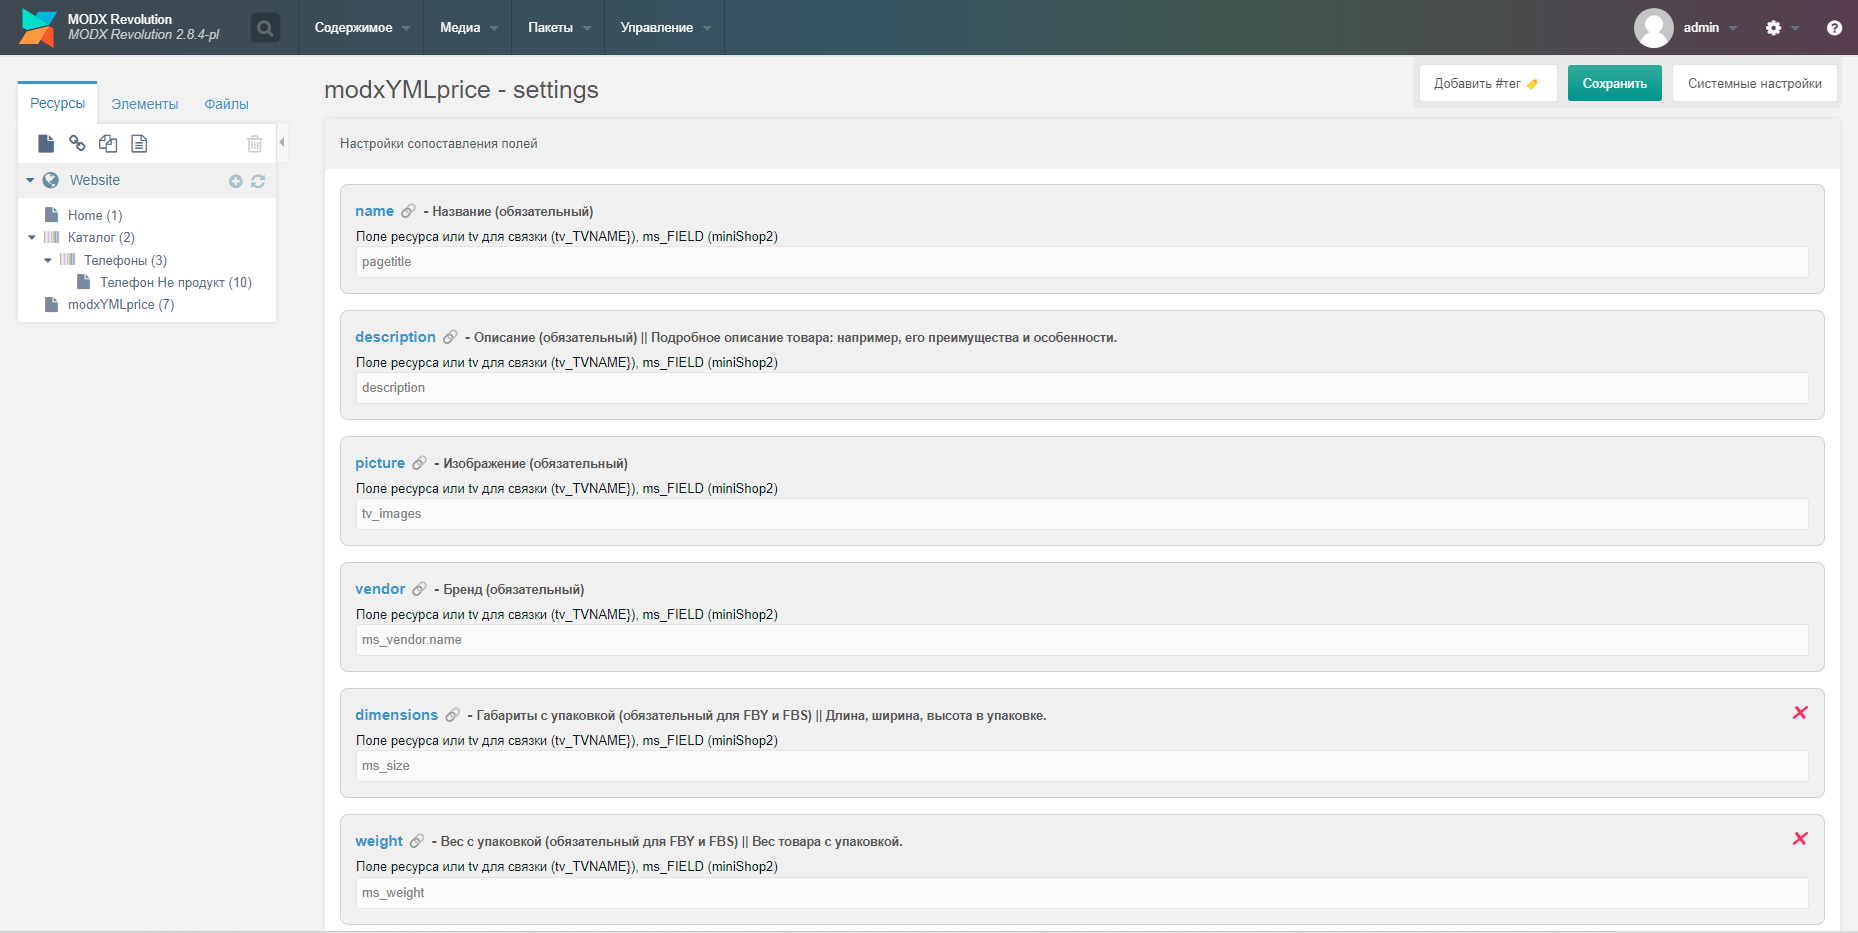Collapse the left tree panel arrow

(x=282, y=142)
